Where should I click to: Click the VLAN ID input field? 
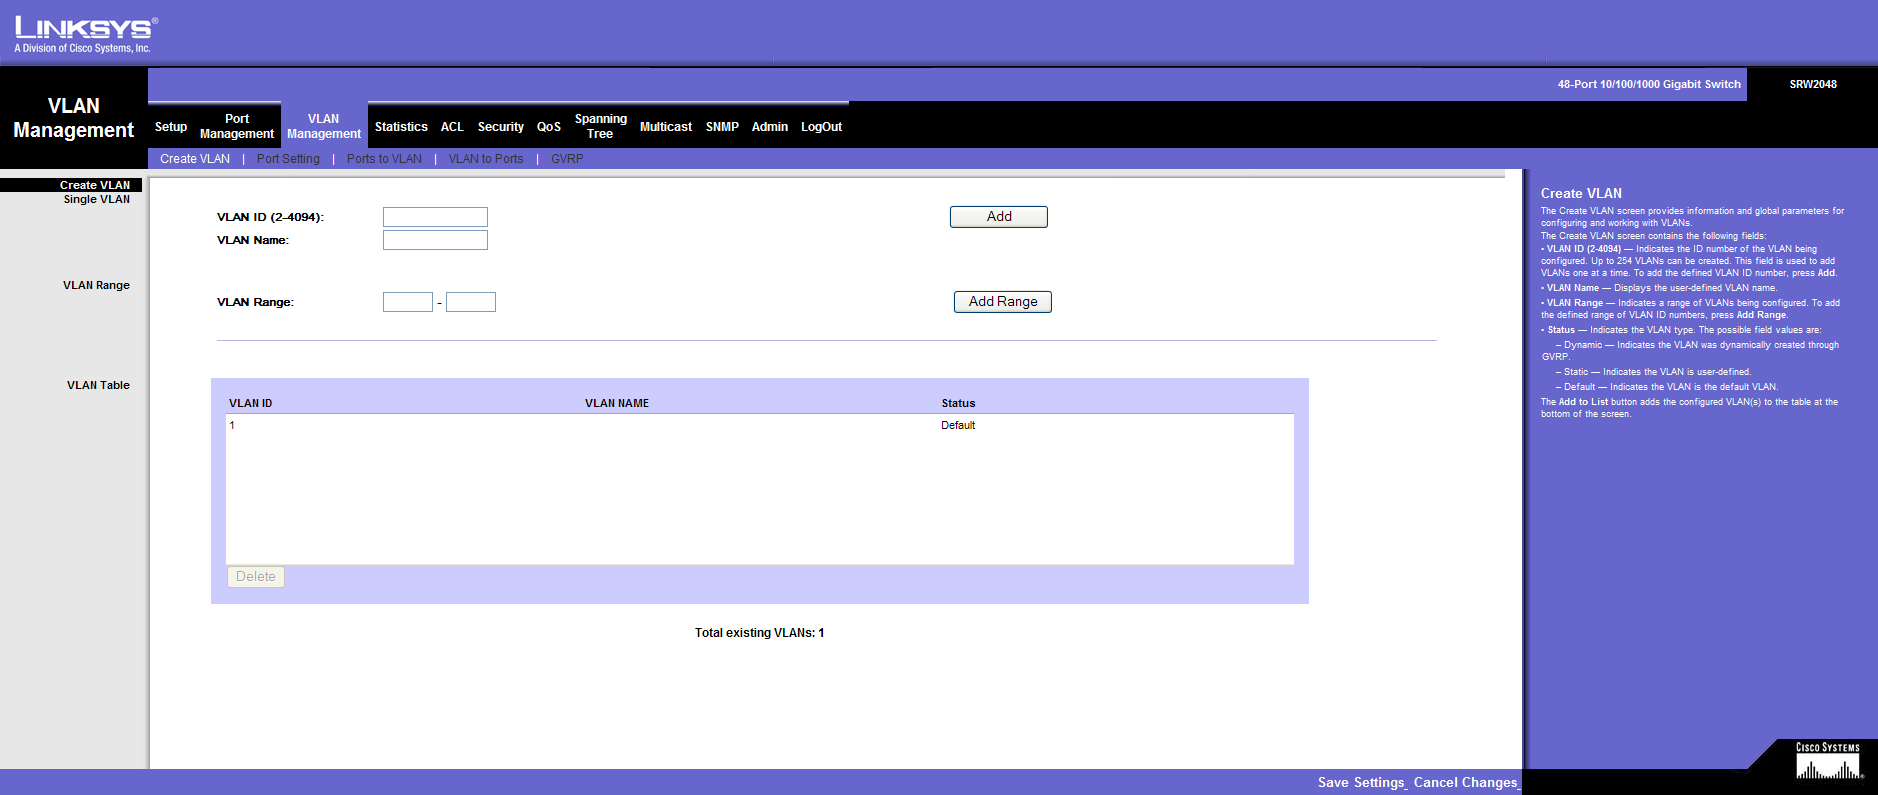(435, 217)
